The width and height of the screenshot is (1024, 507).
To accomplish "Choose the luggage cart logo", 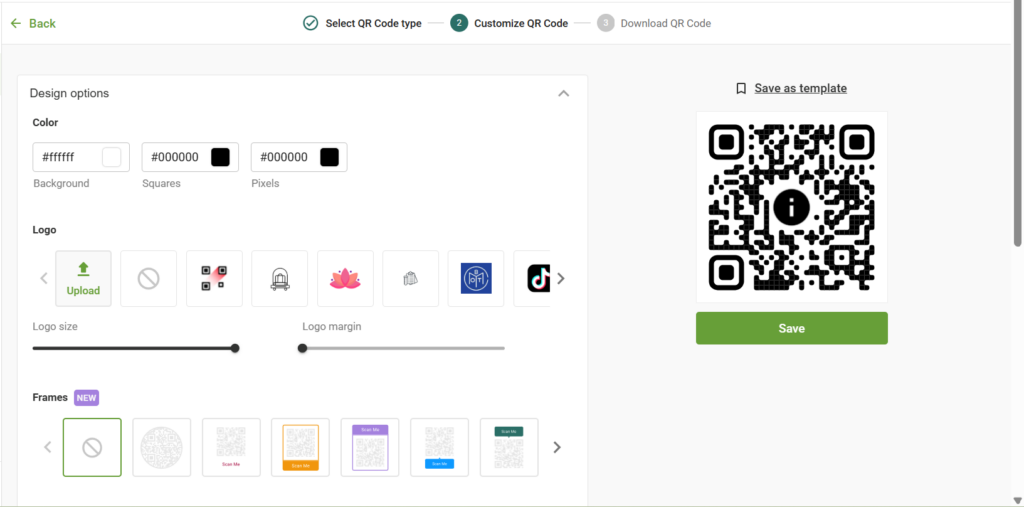I will [280, 279].
